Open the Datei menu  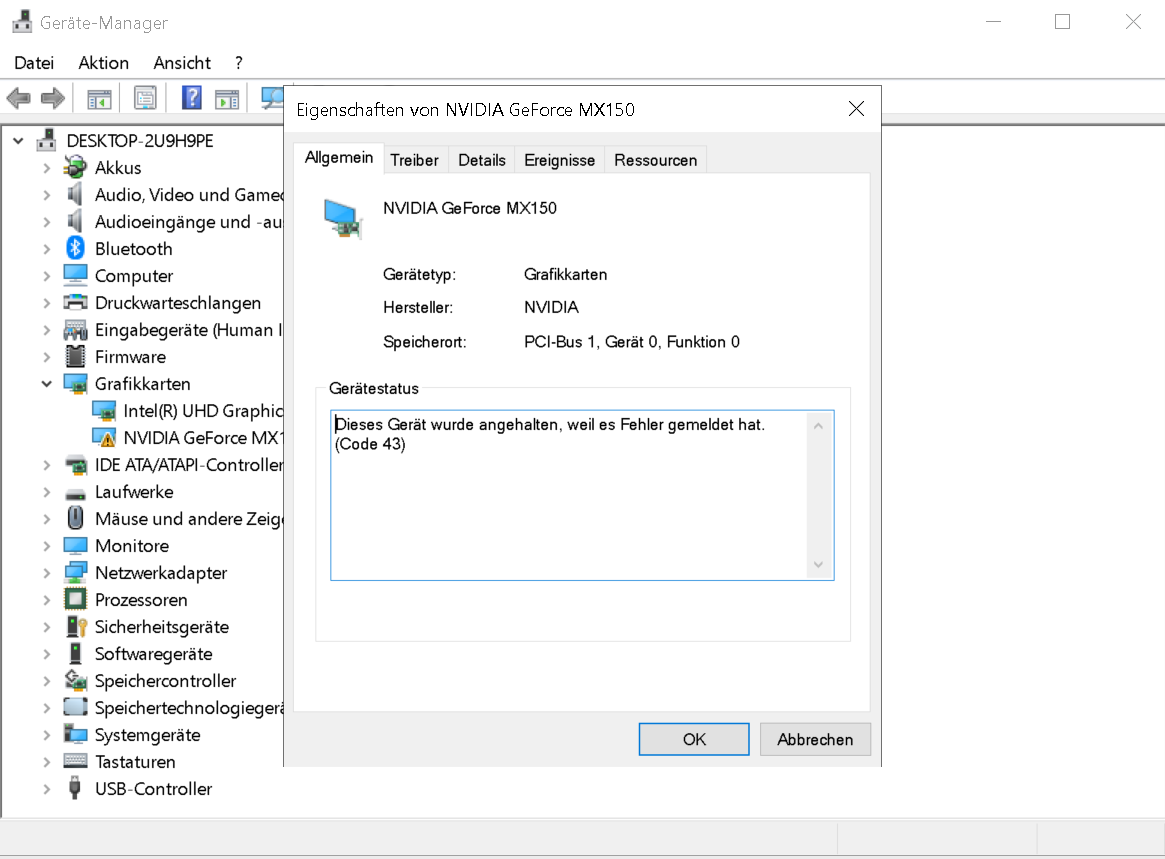tap(34, 63)
